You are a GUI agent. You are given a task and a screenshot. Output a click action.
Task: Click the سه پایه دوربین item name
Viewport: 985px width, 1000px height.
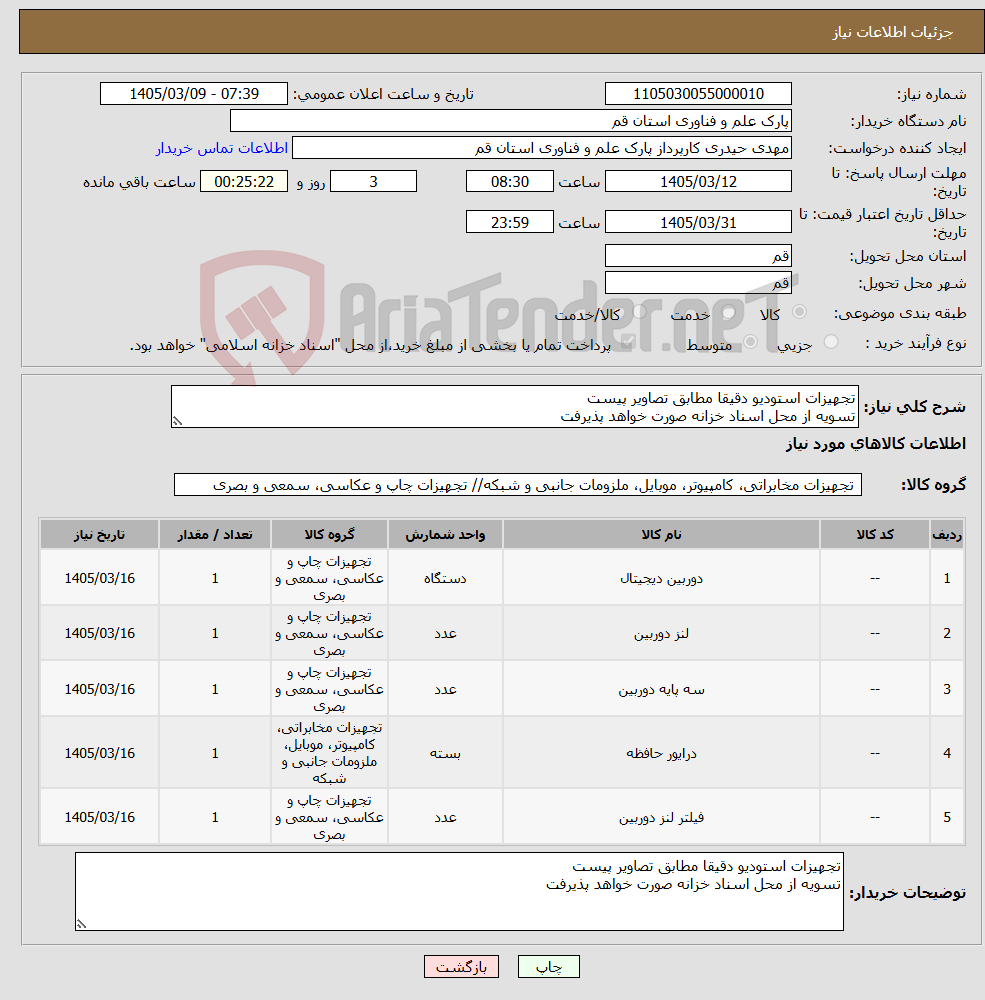661,689
